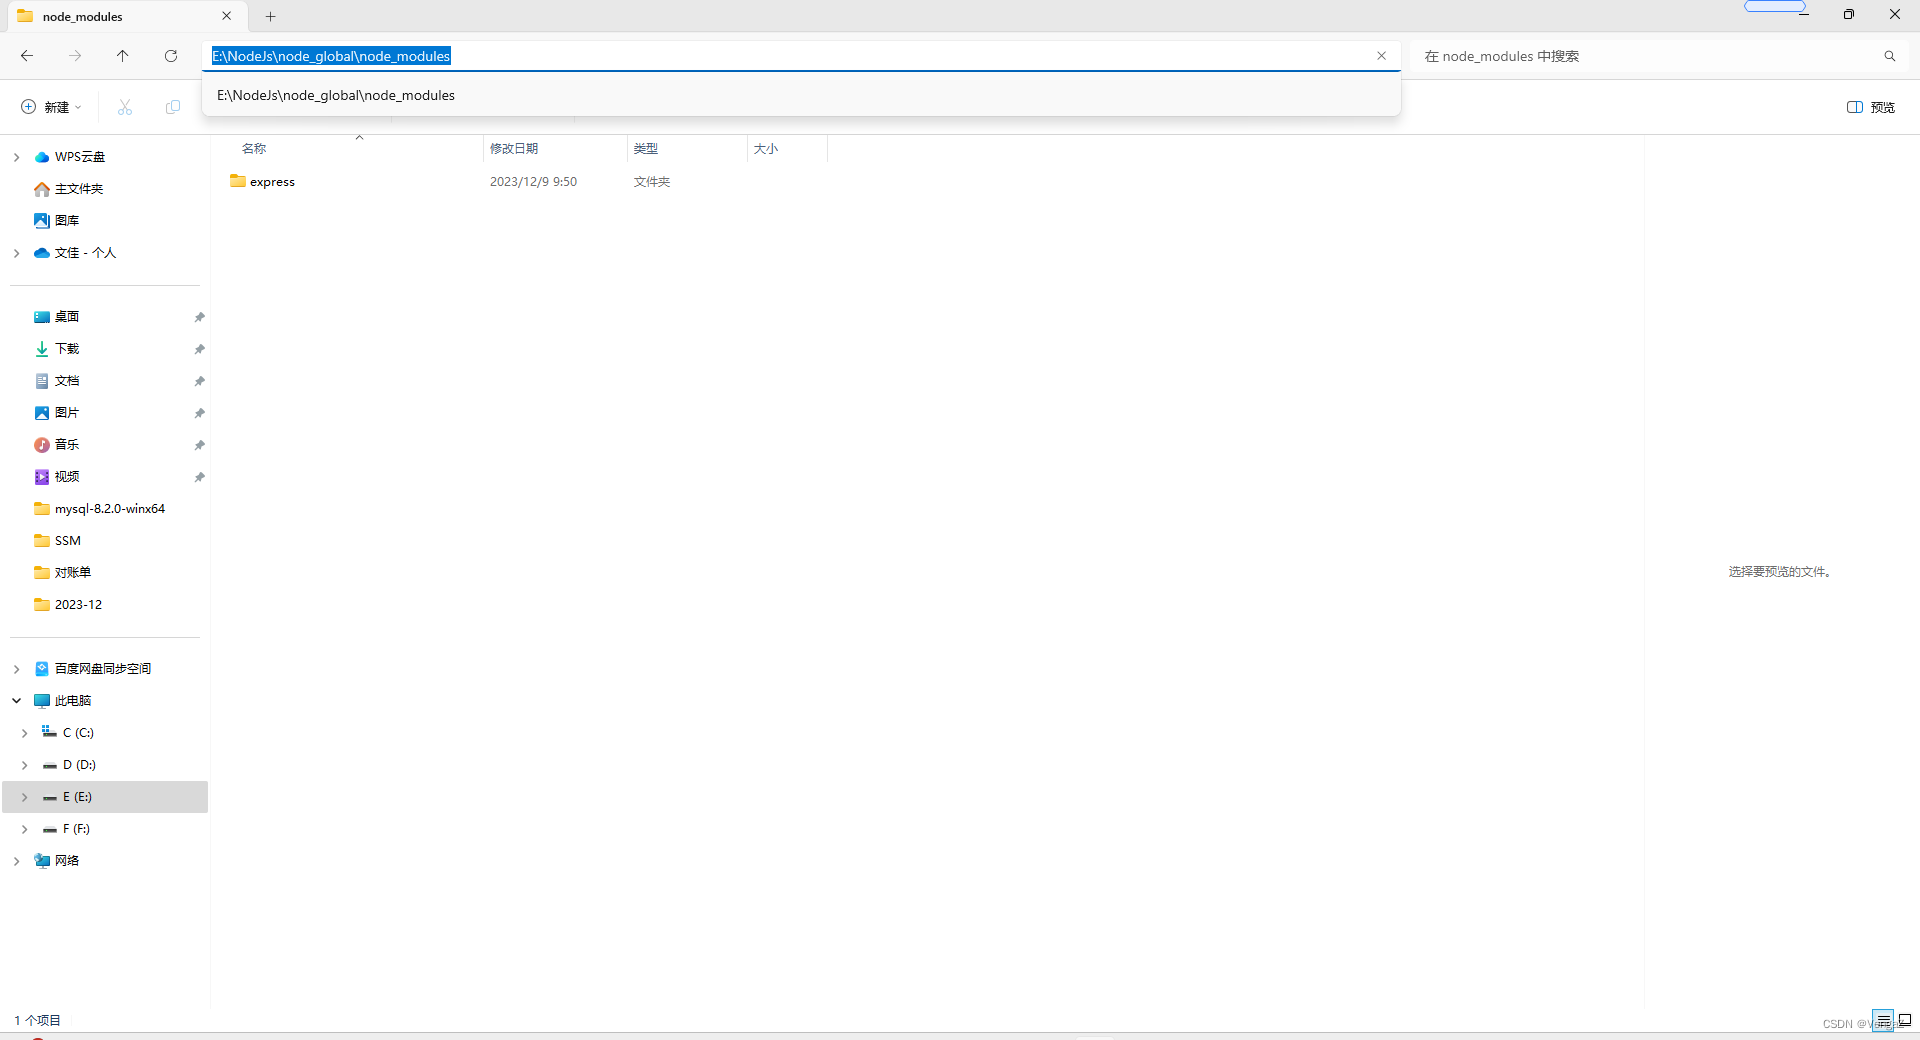Viewport: 1920px width, 1040px height.
Task: Open 视频 videos quick access
Action: click(67, 477)
